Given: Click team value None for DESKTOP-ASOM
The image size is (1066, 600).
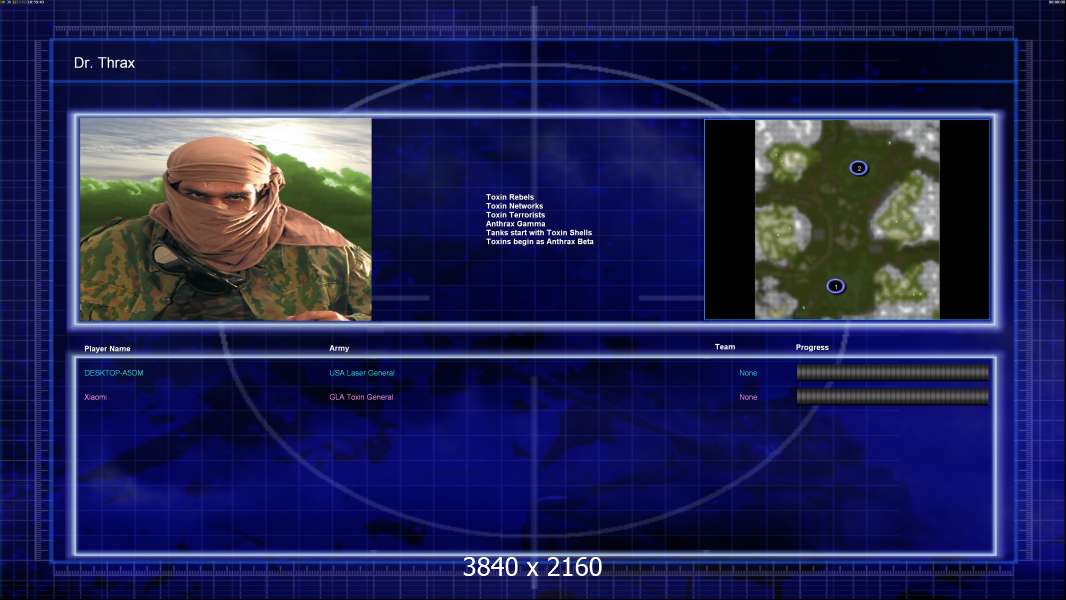Looking at the screenshot, I should pyautogui.click(x=748, y=373).
